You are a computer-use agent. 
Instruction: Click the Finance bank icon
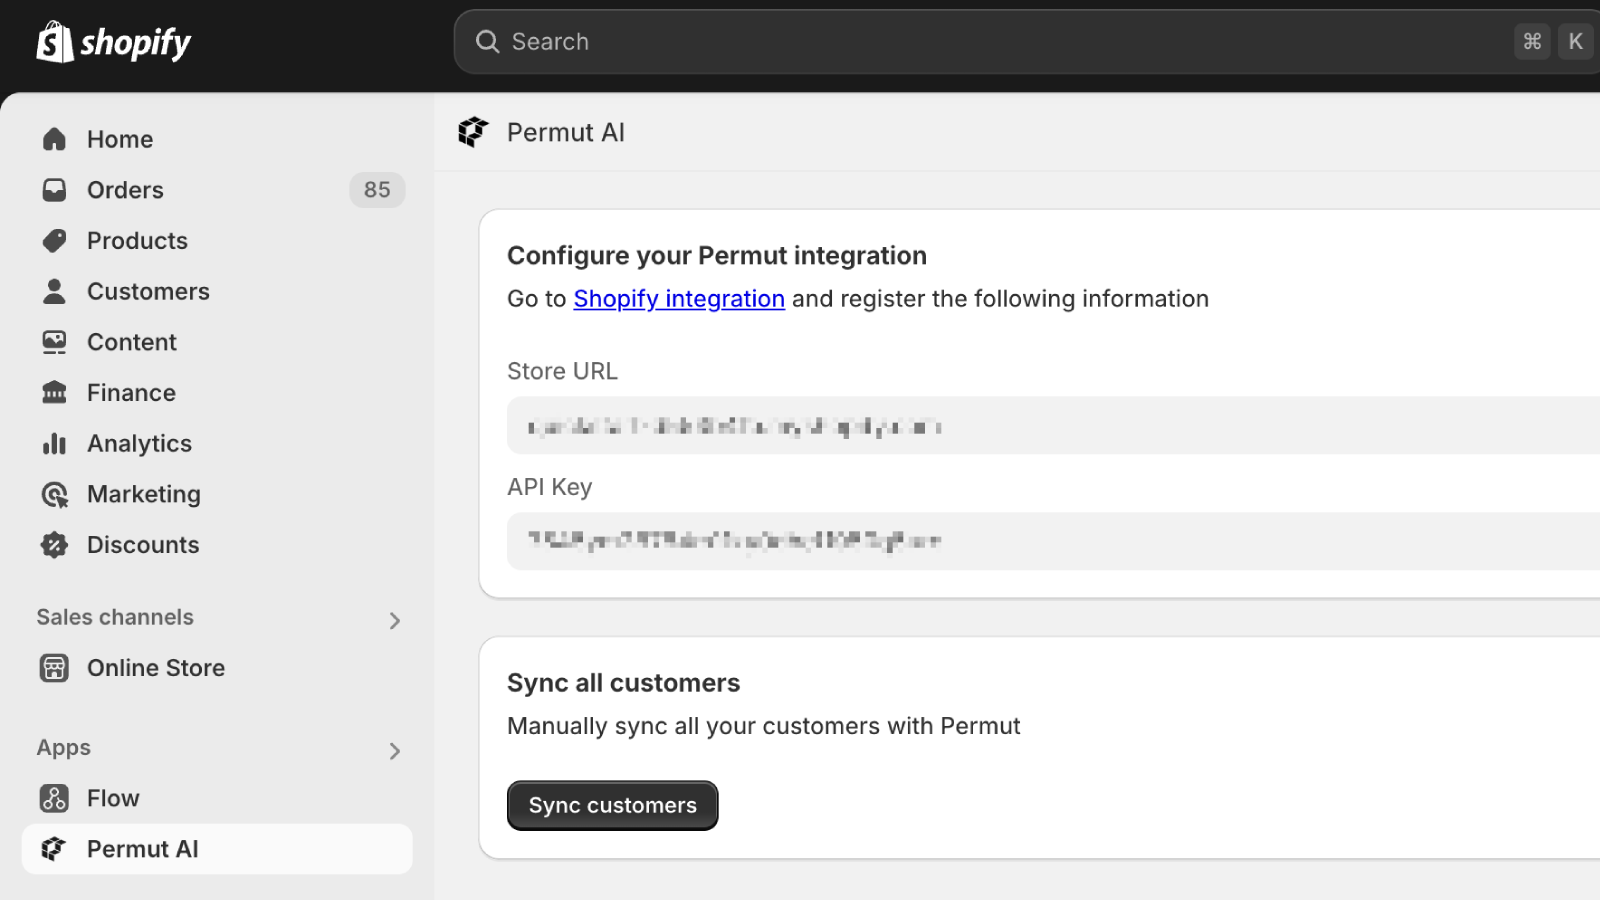pos(54,393)
